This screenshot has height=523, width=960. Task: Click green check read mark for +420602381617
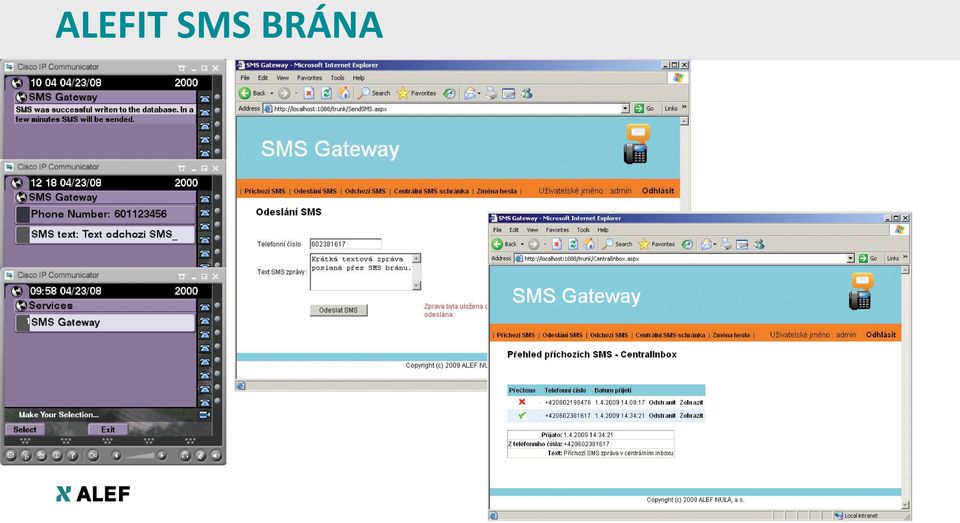click(x=522, y=415)
